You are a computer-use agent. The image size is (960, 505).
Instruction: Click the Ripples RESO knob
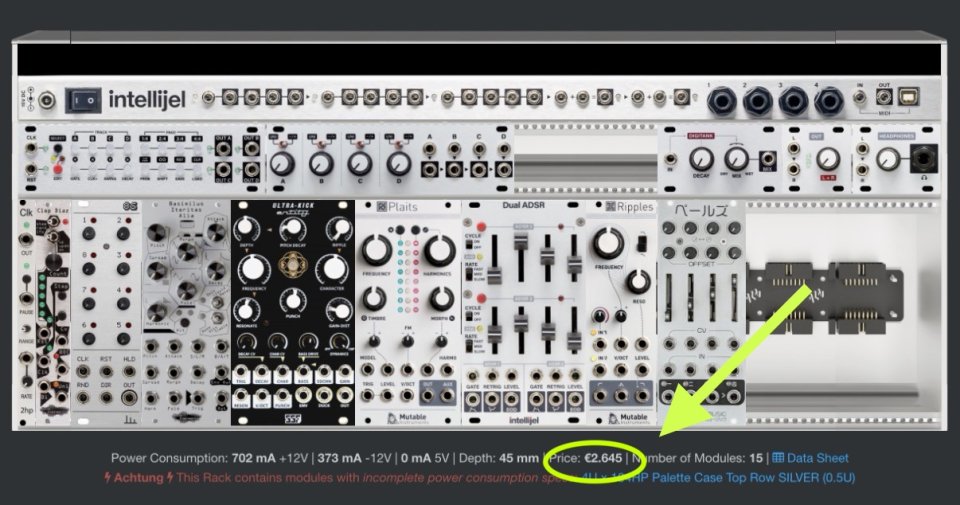(x=639, y=282)
